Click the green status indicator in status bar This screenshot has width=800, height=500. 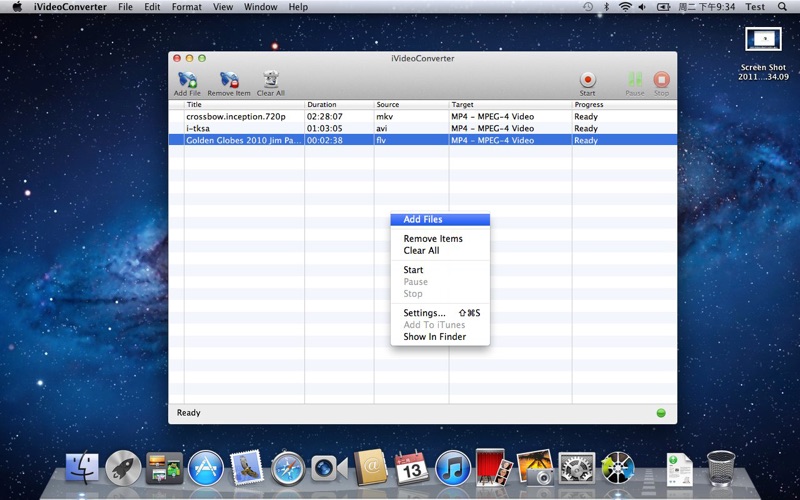pyautogui.click(x=661, y=413)
